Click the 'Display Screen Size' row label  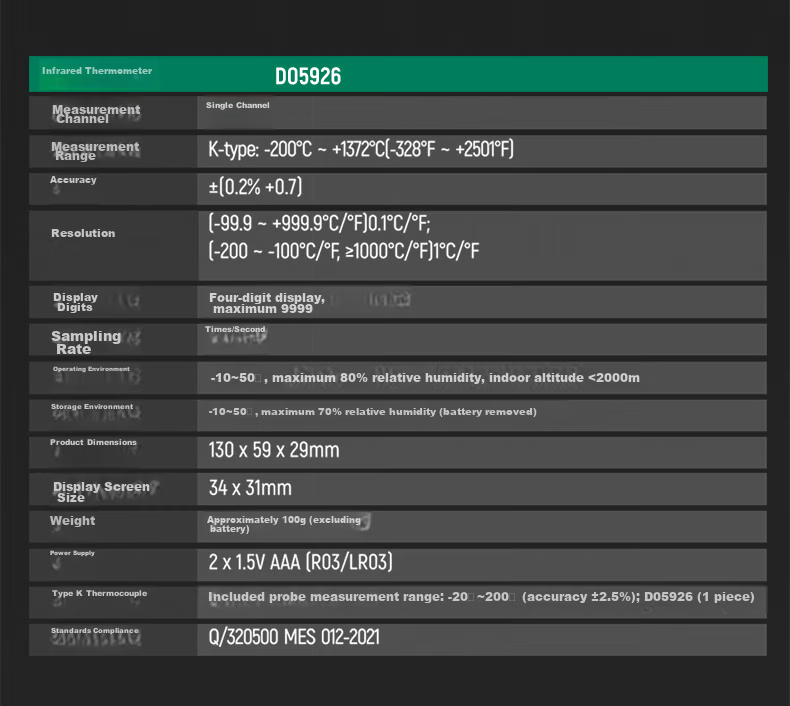101,492
